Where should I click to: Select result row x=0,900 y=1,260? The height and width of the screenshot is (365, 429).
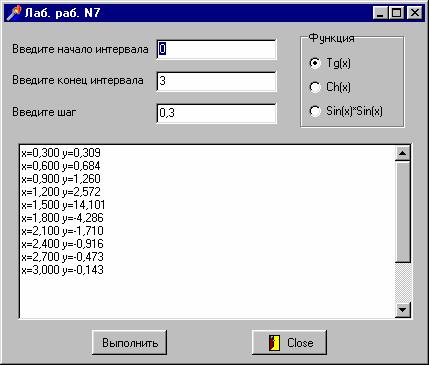tap(61, 179)
